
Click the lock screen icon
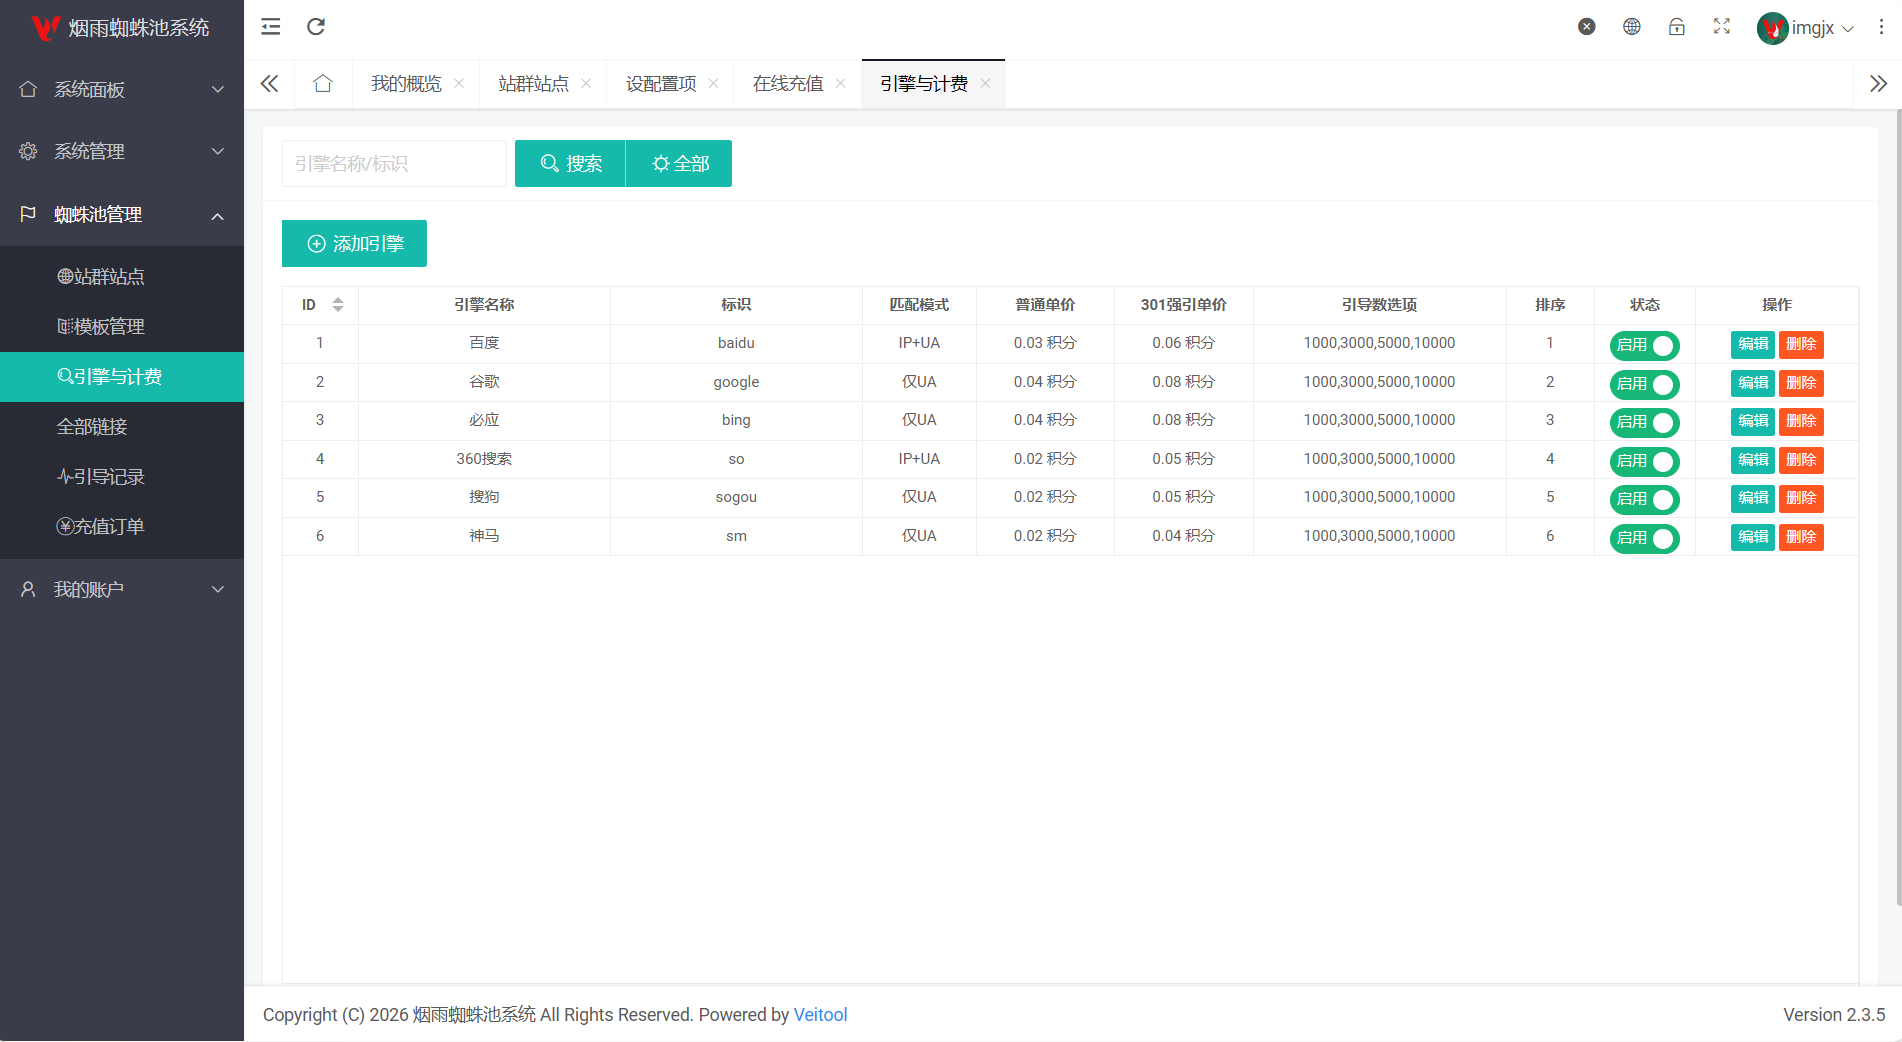coord(1677,27)
